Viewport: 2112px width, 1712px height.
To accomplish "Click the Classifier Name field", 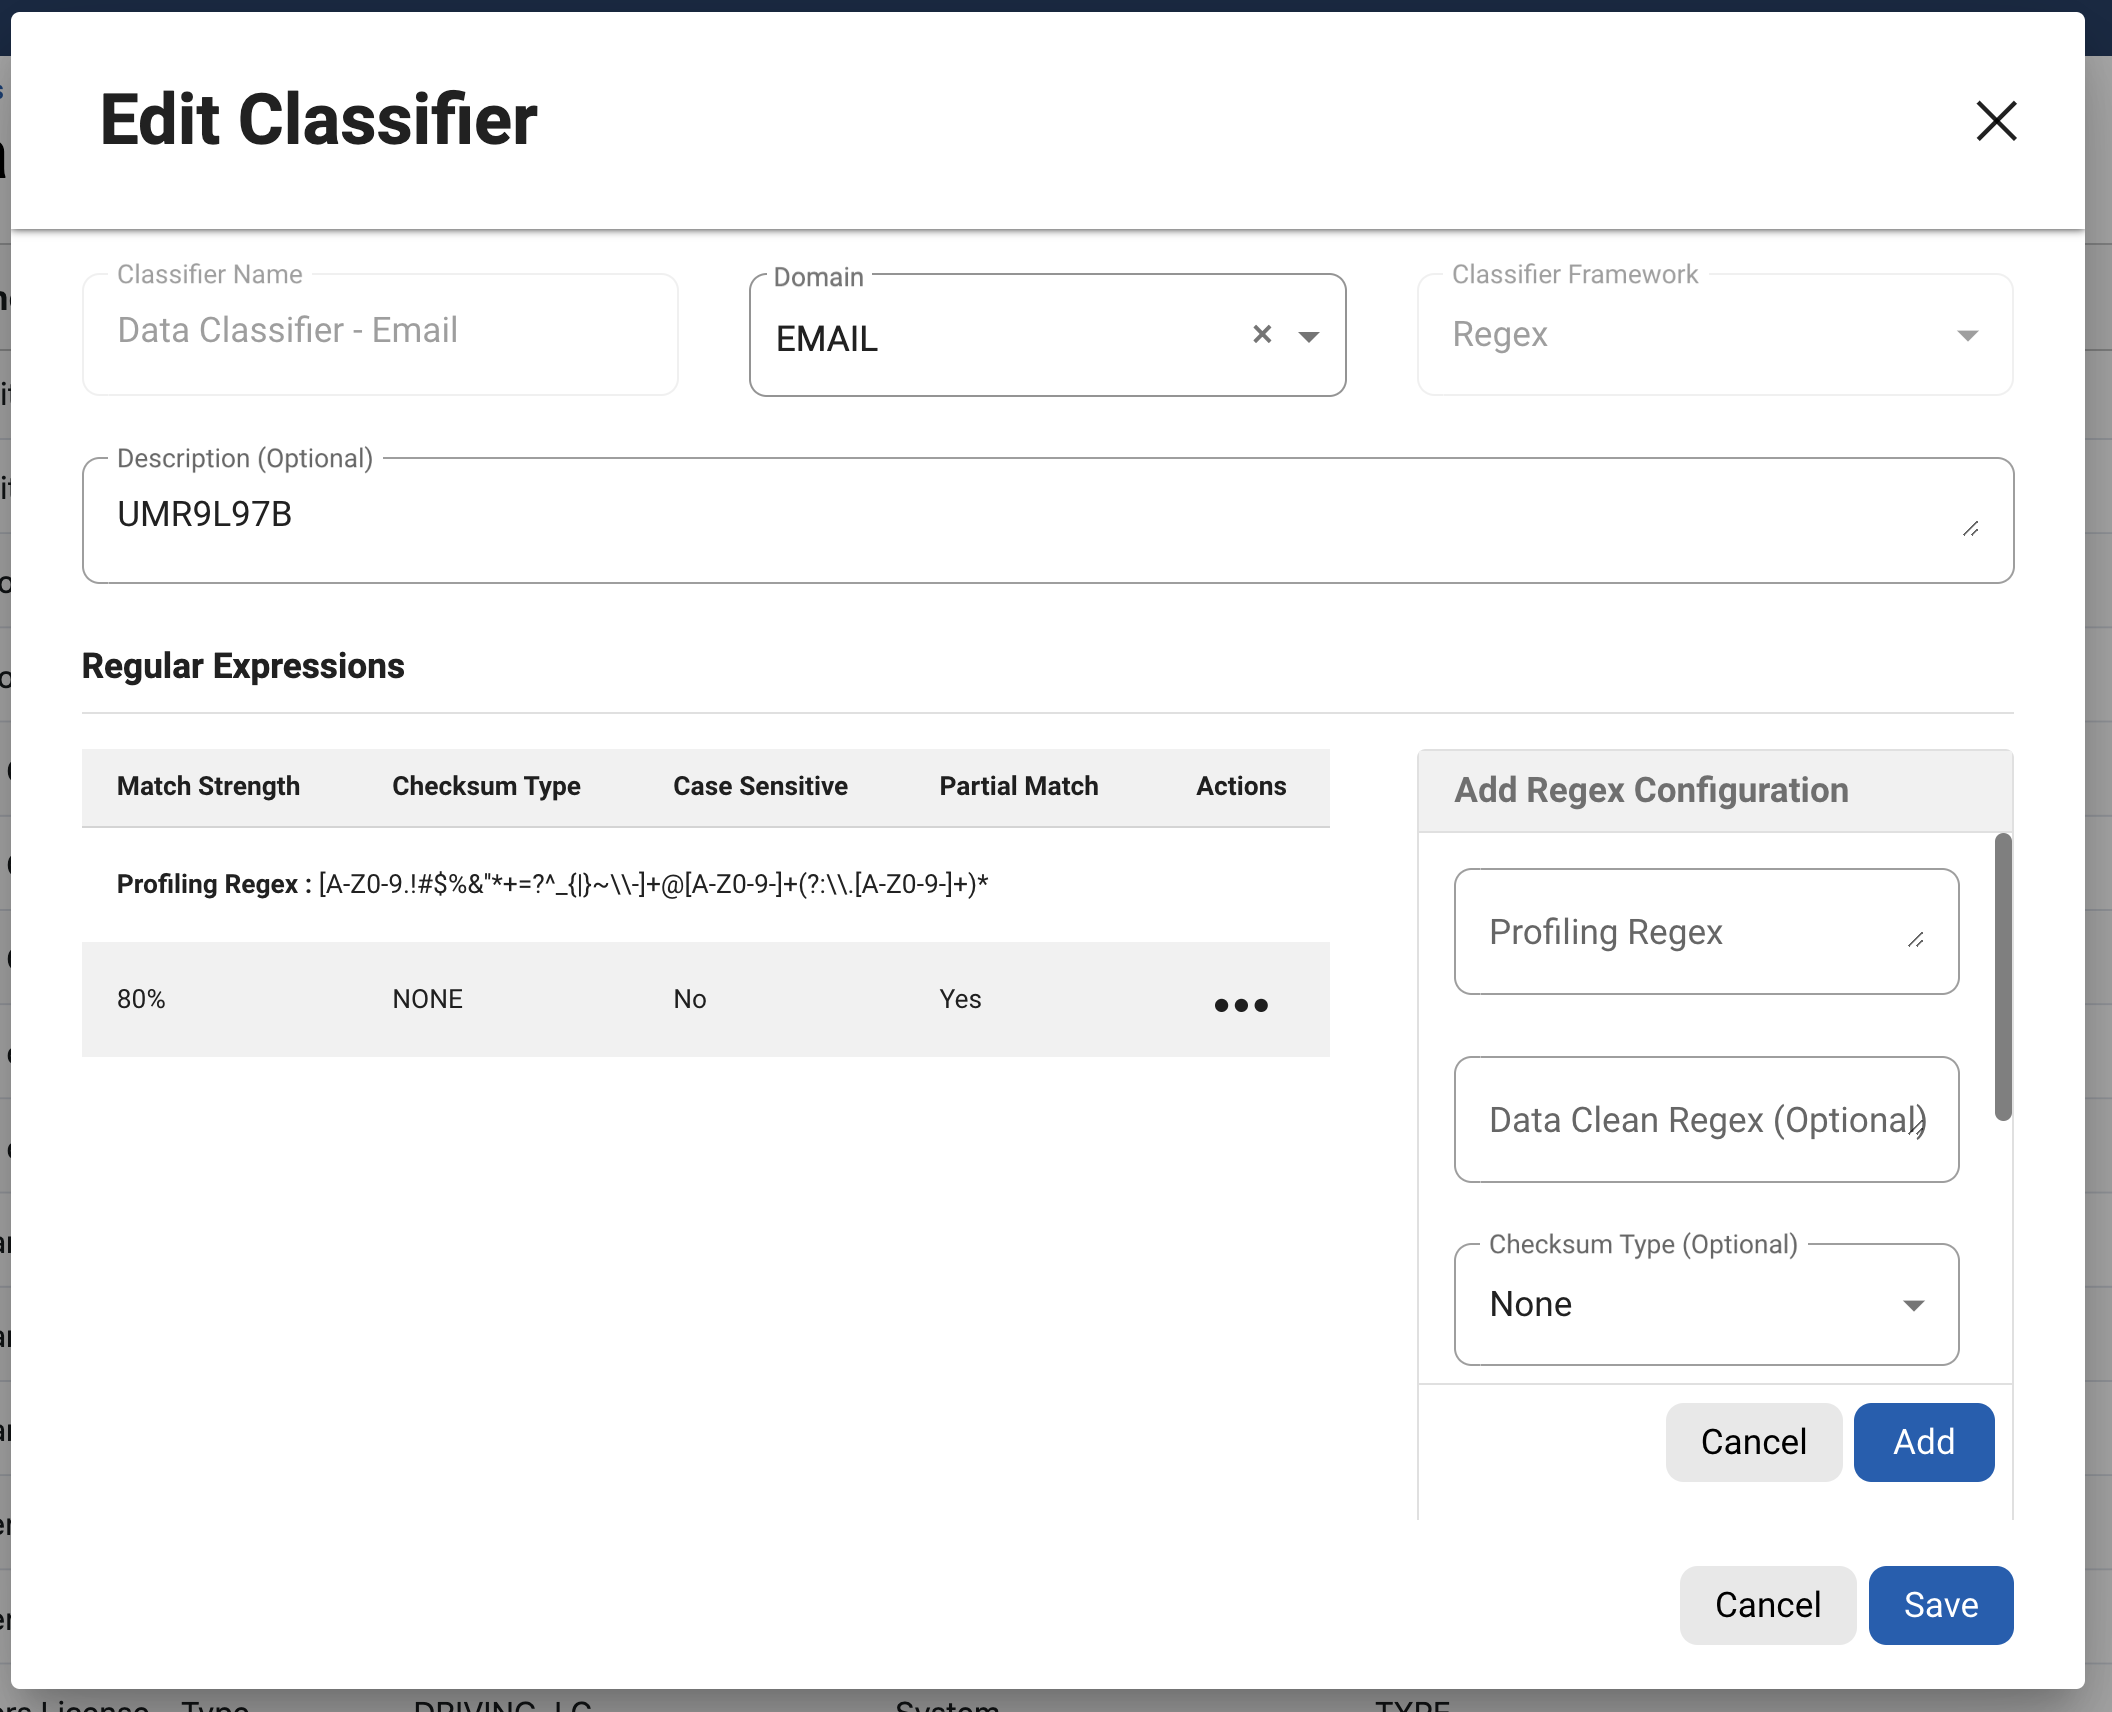I will pyautogui.click(x=380, y=332).
